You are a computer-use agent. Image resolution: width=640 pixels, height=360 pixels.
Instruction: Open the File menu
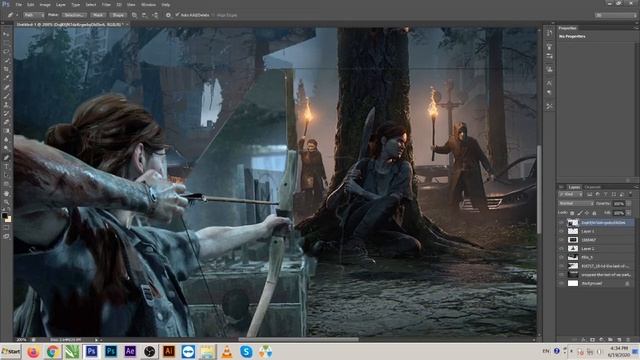[x=19, y=4]
